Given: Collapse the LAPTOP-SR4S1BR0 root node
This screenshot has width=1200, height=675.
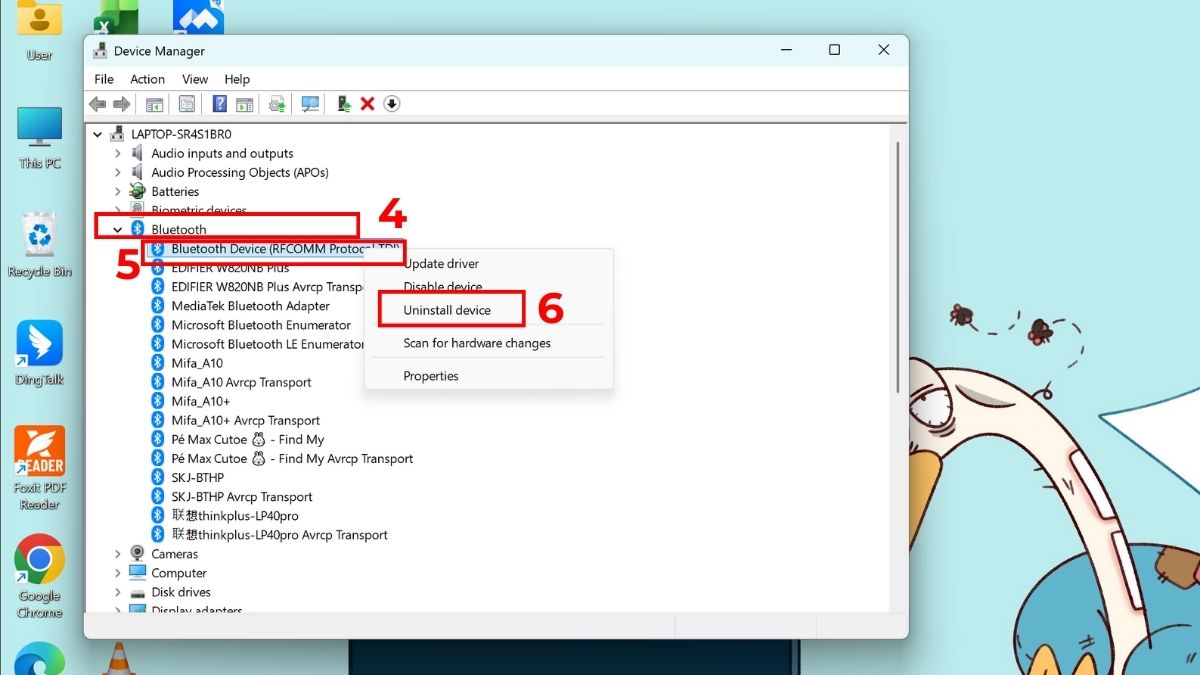Looking at the screenshot, I should point(98,134).
